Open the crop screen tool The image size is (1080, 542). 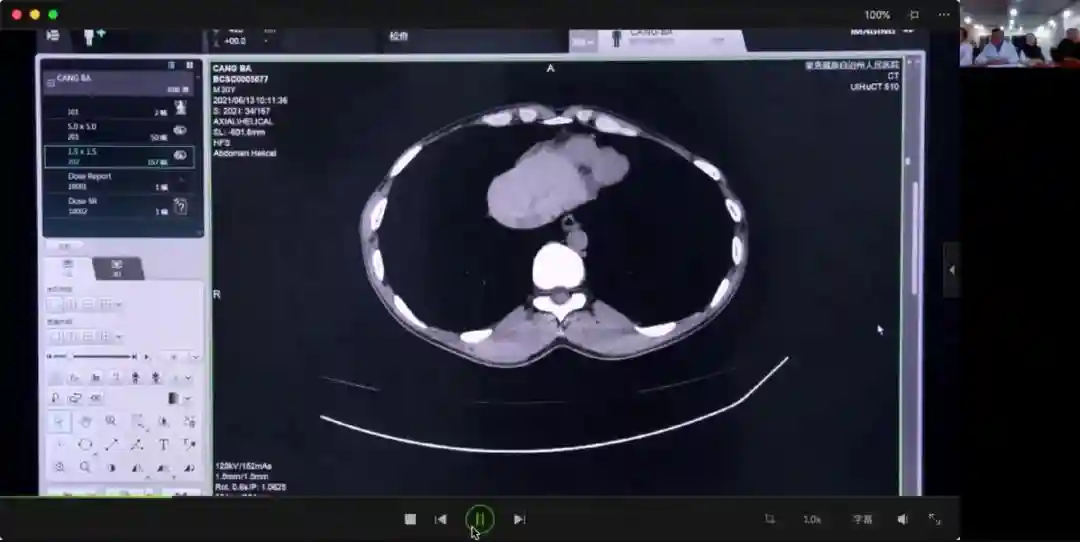tap(769, 519)
